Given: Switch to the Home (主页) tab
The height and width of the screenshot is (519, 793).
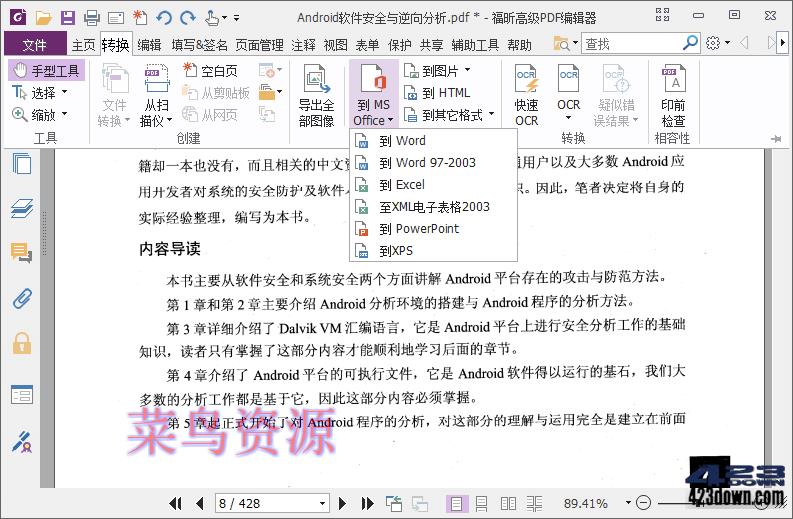Looking at the screenshot, I should click(x=83, y=45).
